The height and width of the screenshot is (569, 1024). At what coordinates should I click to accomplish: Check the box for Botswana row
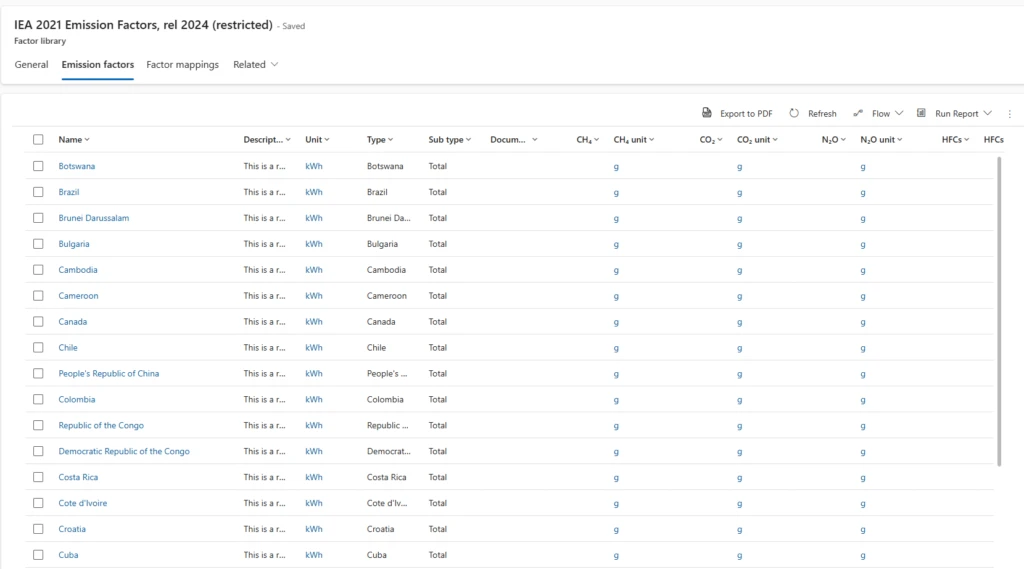point(38,166)
